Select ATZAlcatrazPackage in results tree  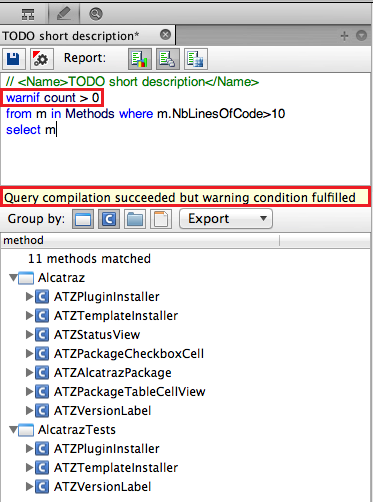[x=113, y=373]
